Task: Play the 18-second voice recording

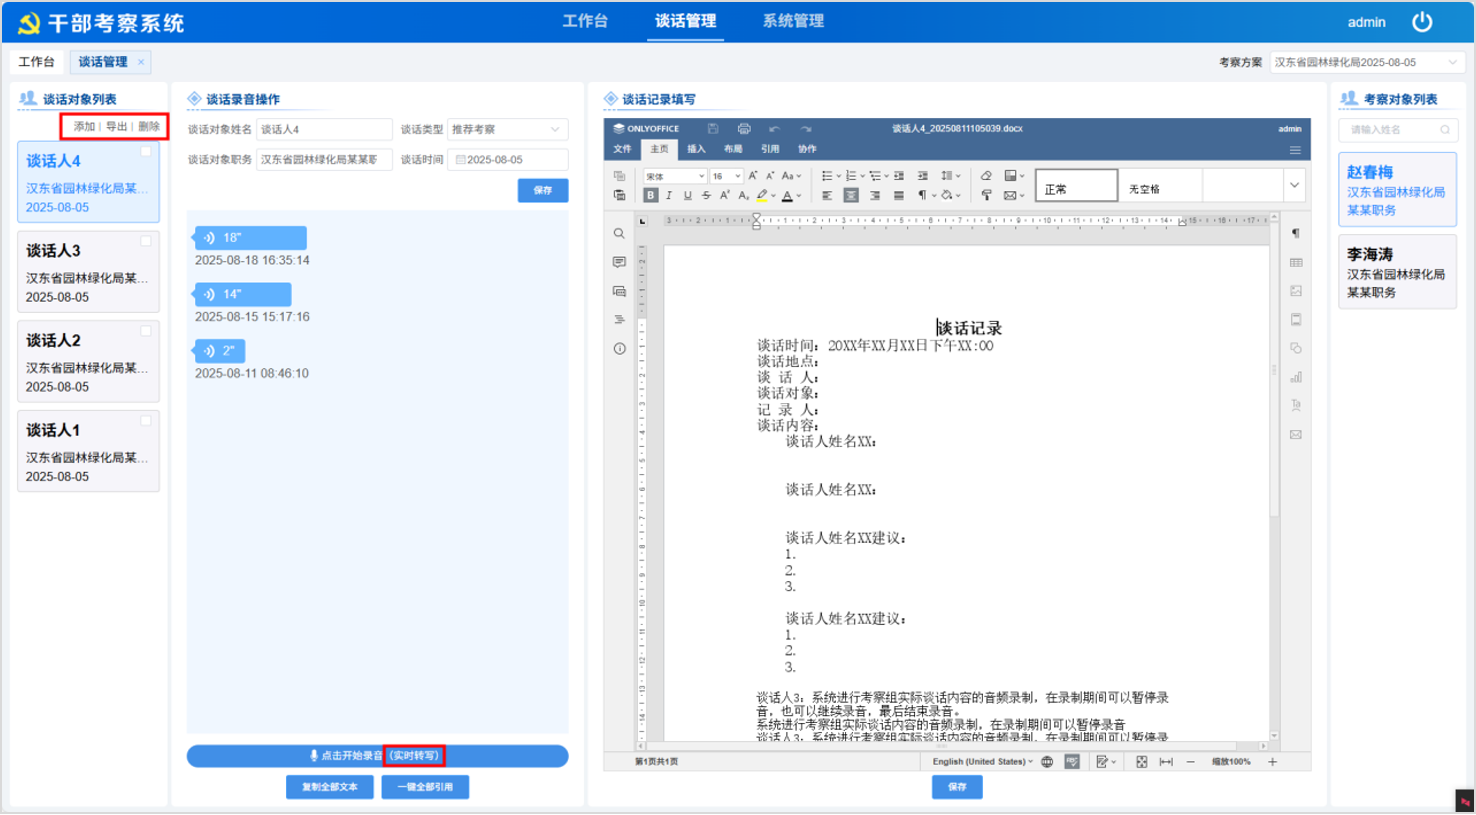Action: [250, 238]
